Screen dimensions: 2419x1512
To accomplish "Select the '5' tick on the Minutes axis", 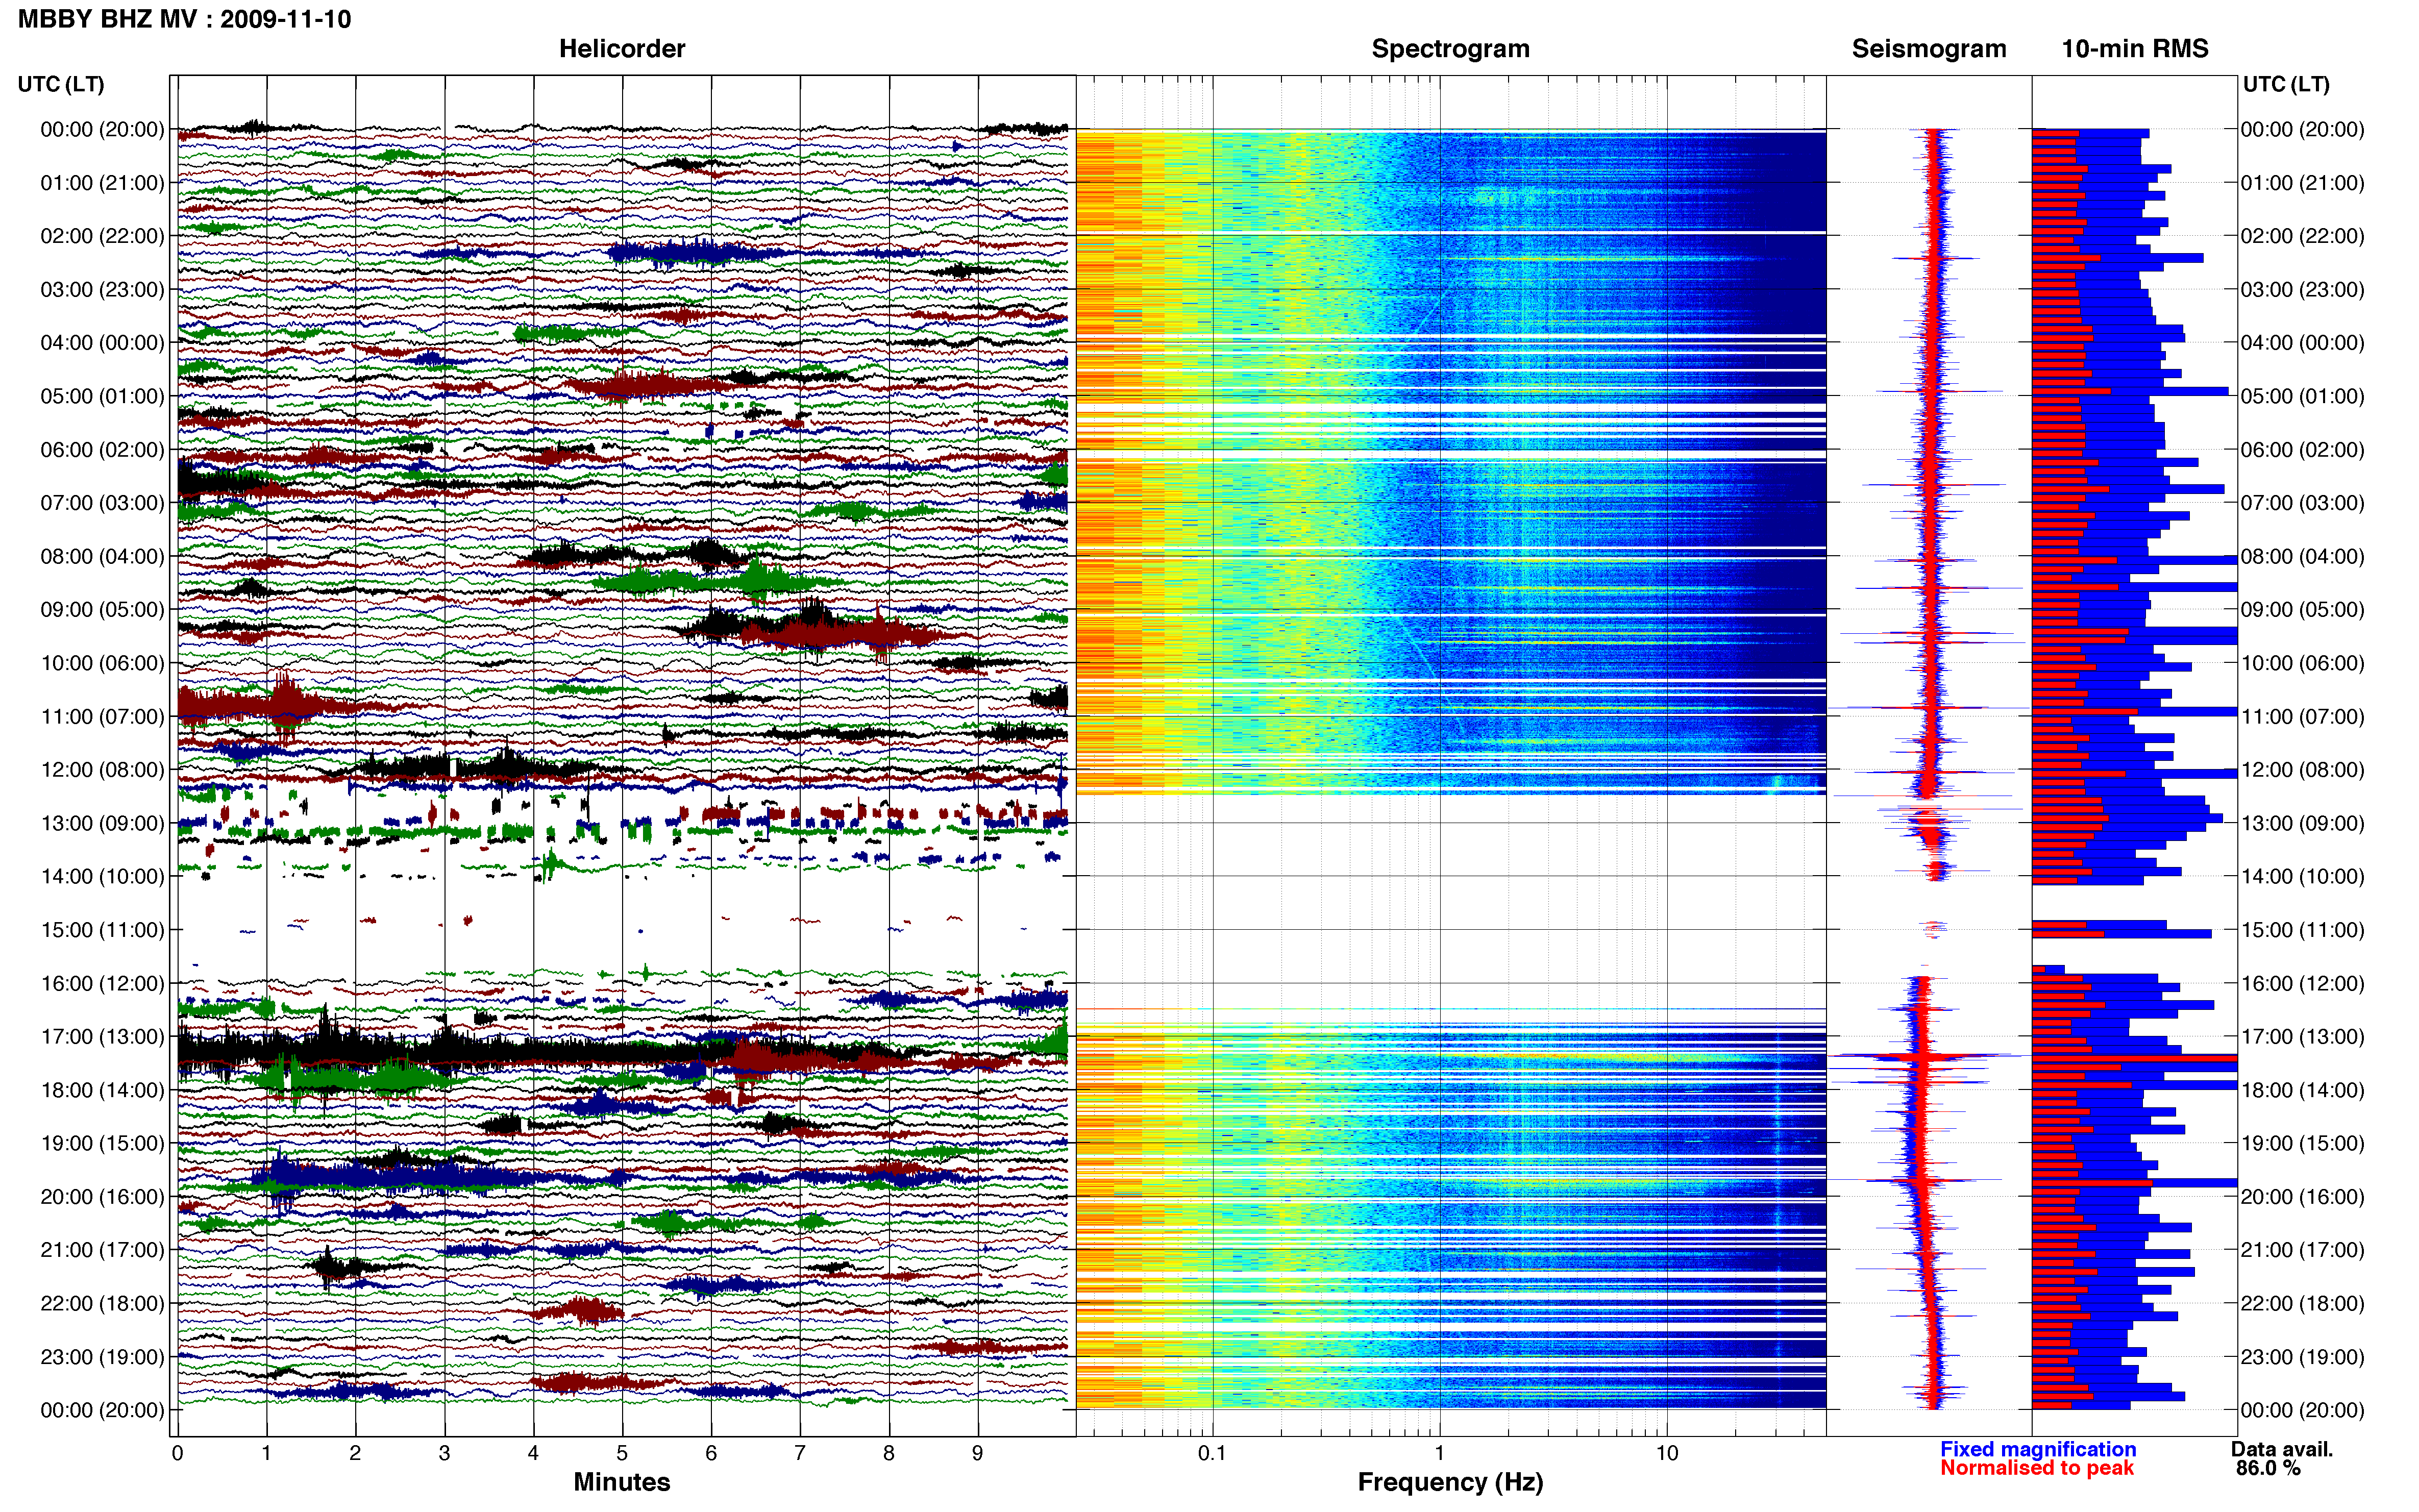I will [x=622, y=1453].
